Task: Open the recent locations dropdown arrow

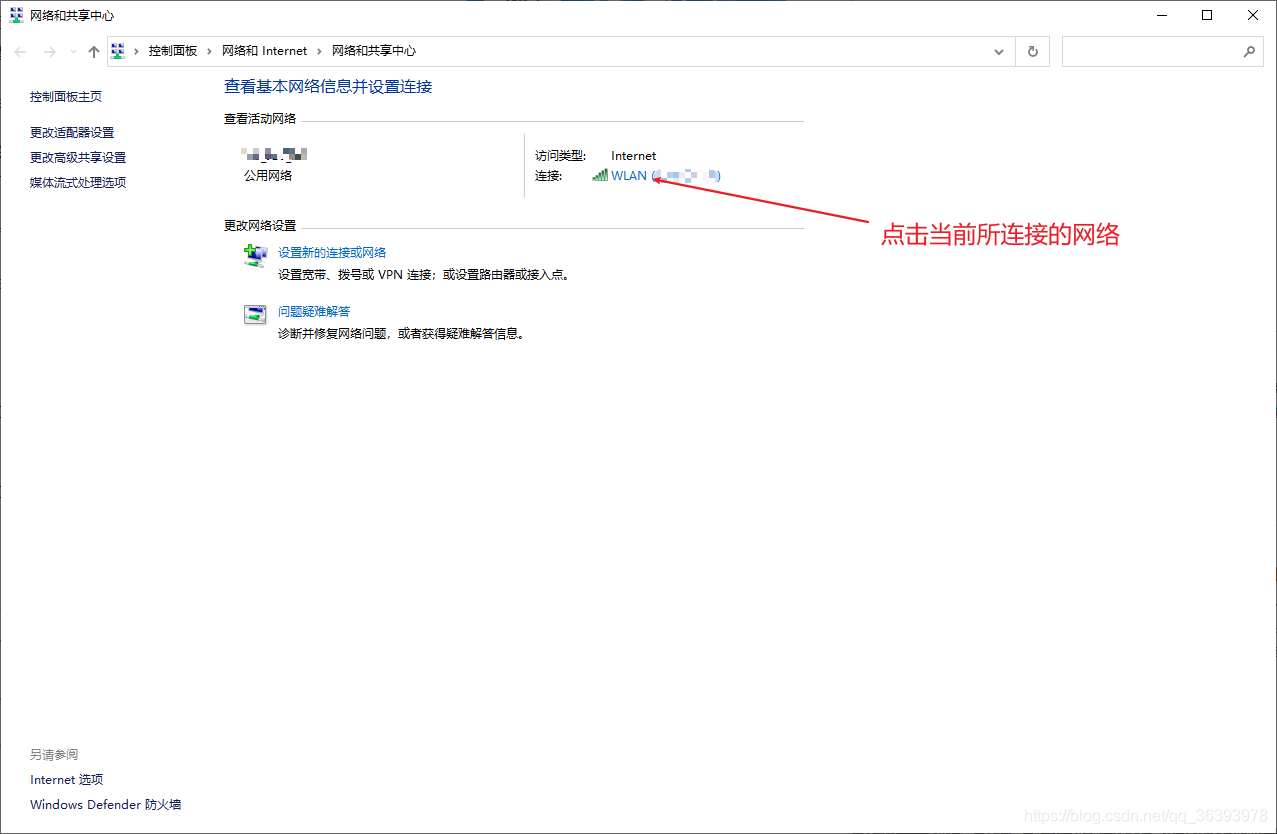Action: (x=73, y=52)
